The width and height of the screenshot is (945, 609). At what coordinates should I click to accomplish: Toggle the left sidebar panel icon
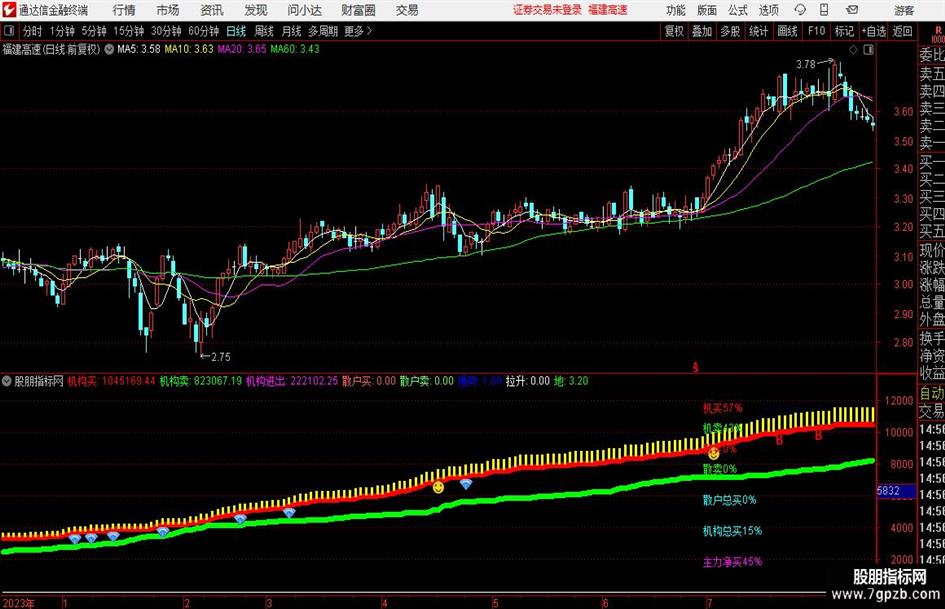pyautogui.click(x=8, y=31)
